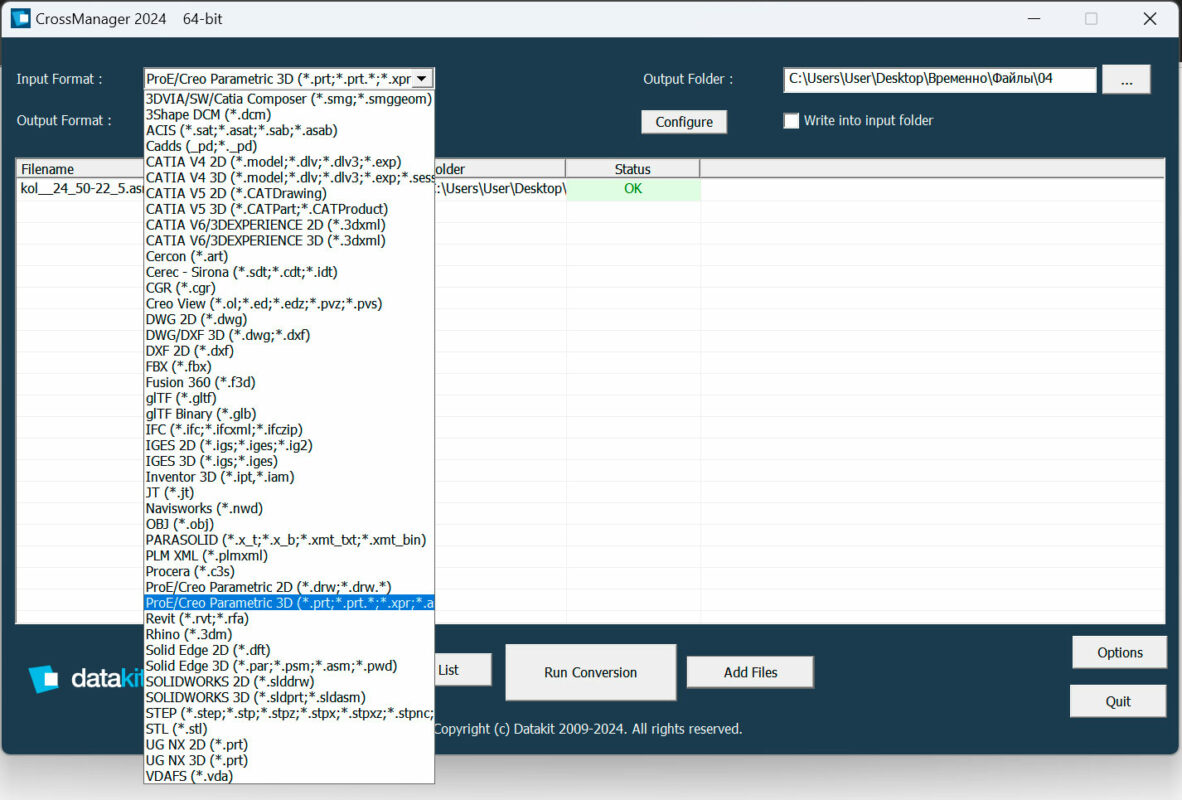Select CATIA V4 2D format
This screenshot has height=800, width=1182.
coord(289,162)
